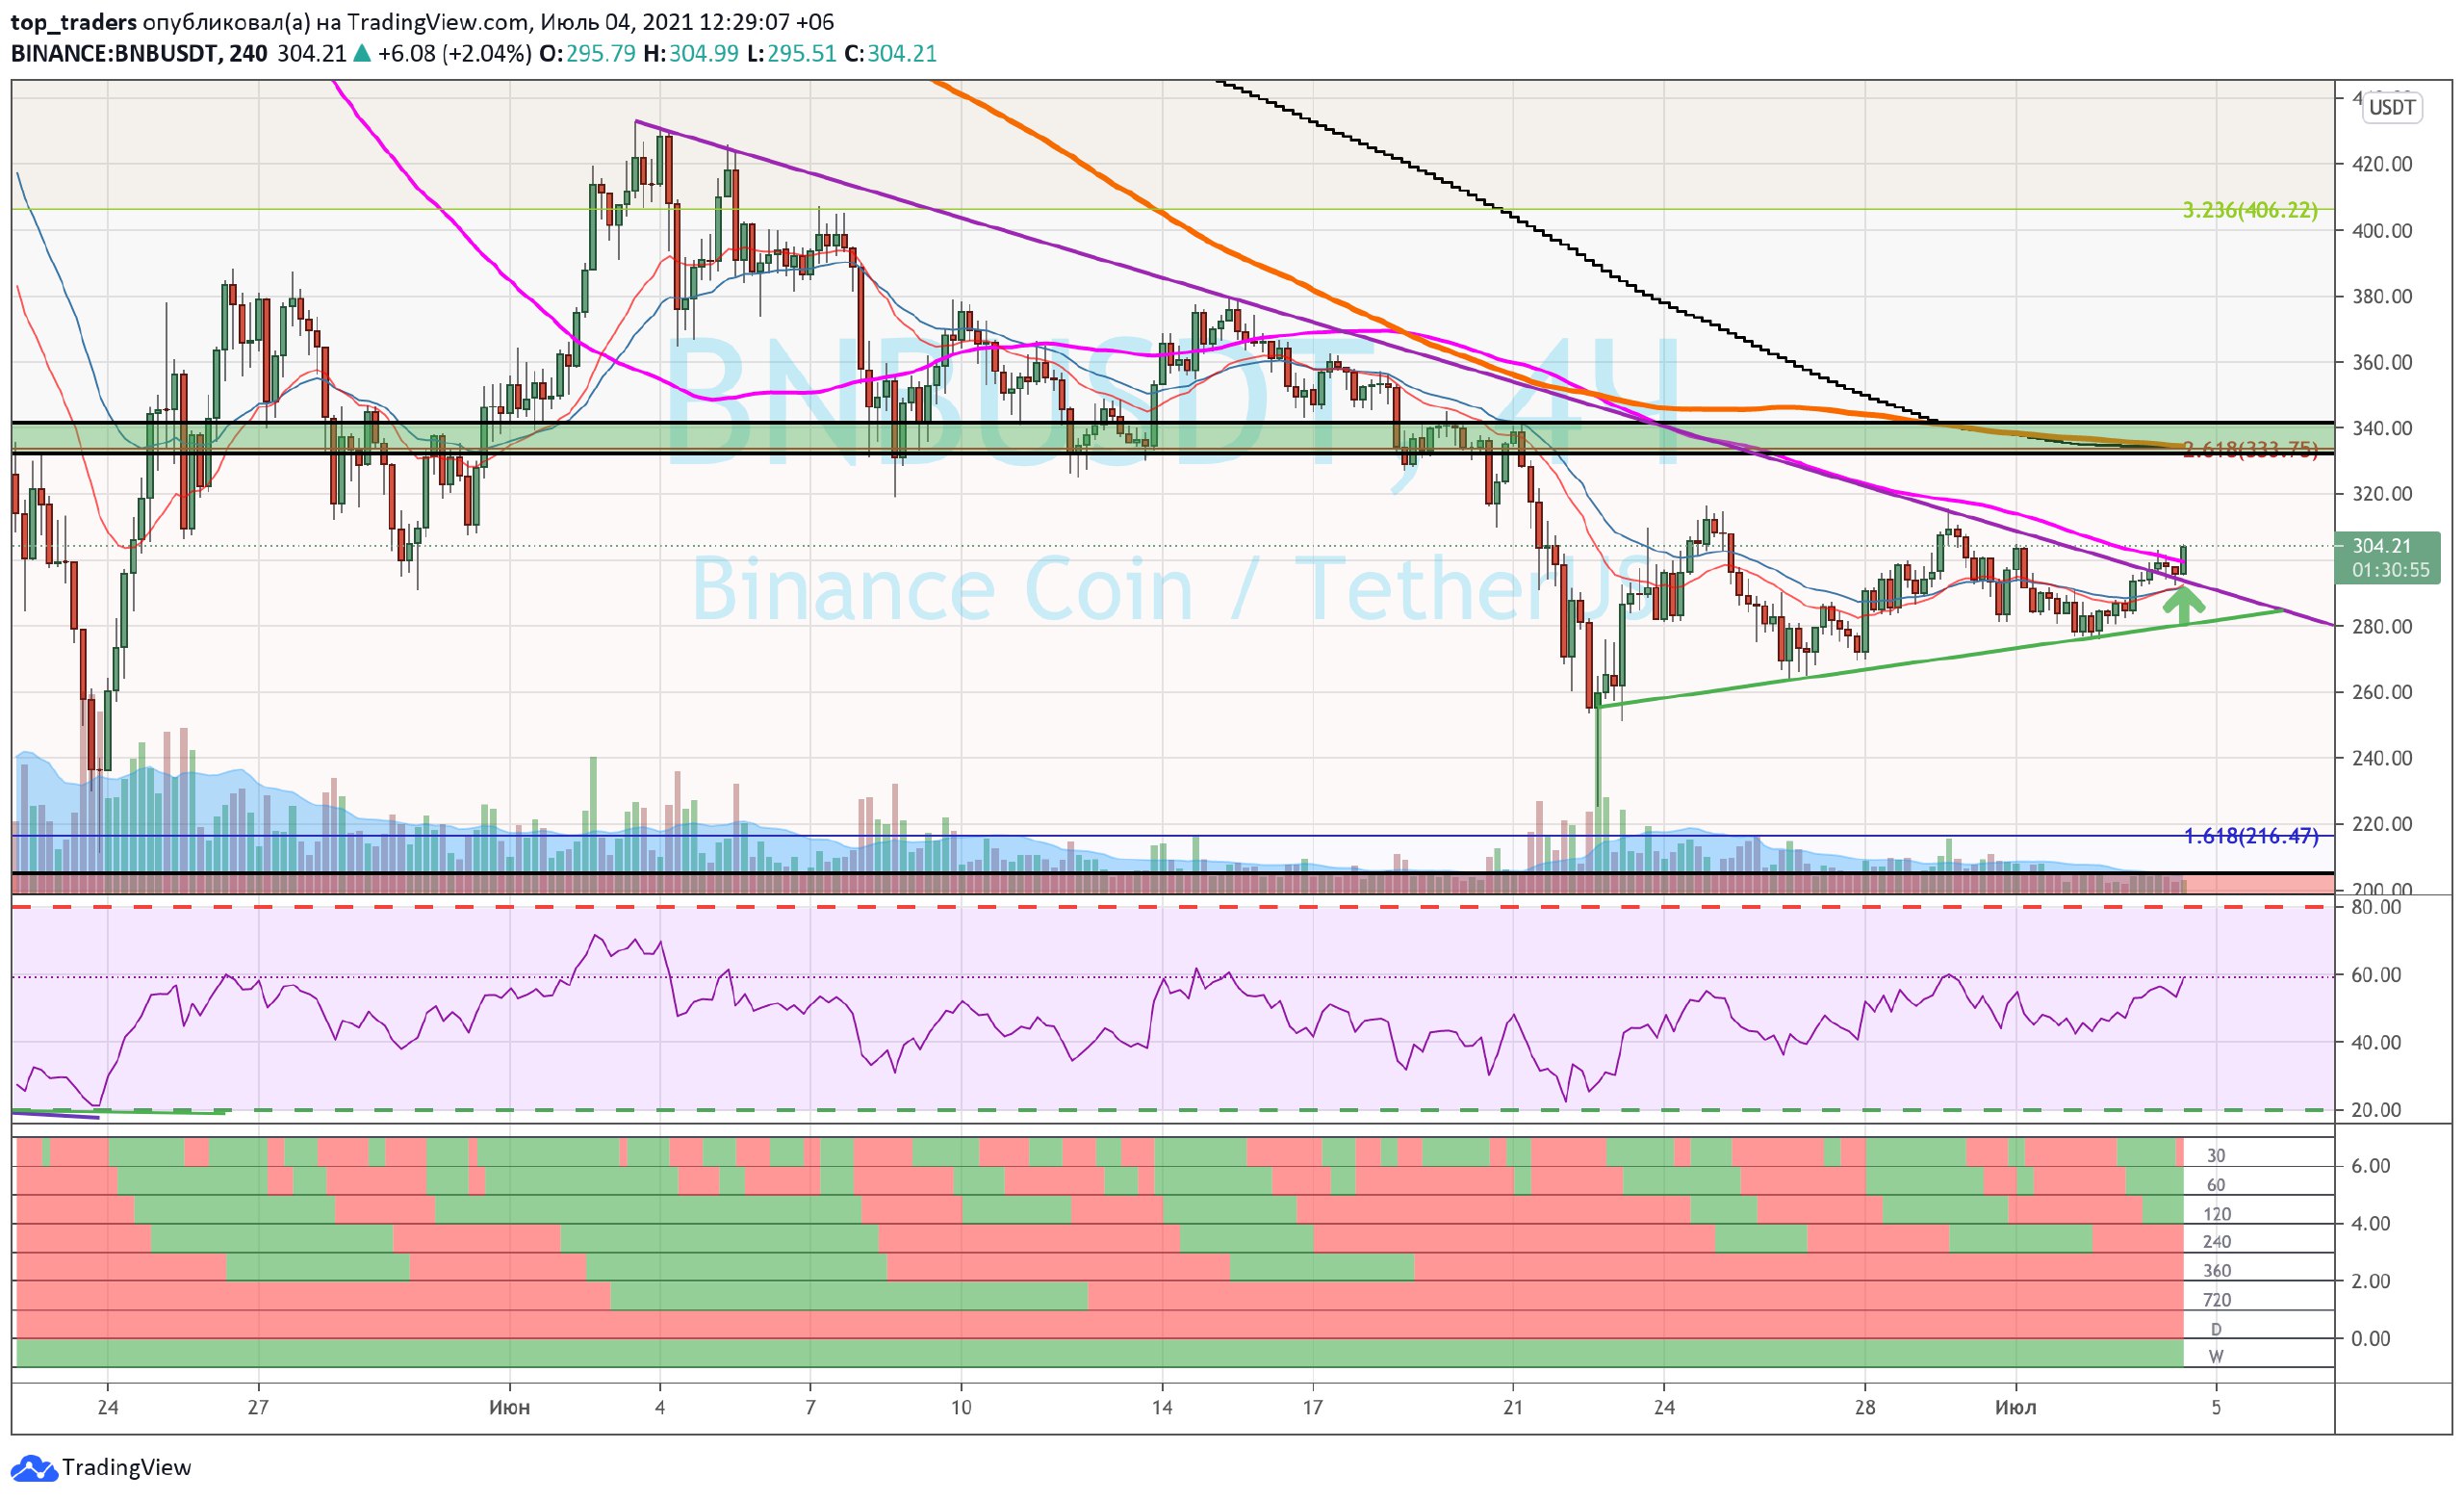Screen dimensions: 2464x1501
Task: Click the RSI 80.00 axis label
Action: point(2376,907)
